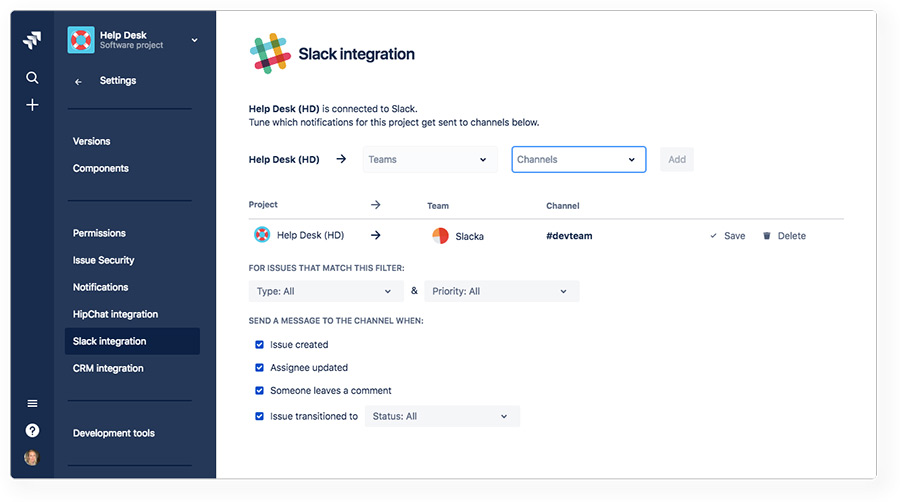Click the Project column header
This screenshot has height=502, width=900.
pyautogui.click(x=263, y=204)
